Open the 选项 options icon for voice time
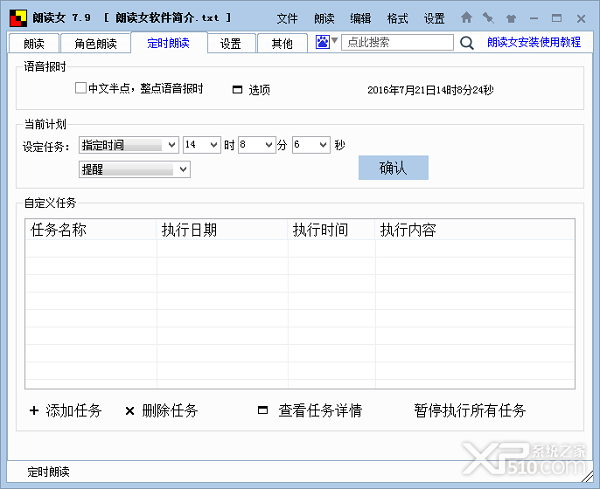Screen dimensions: 600x489 (237, 90)
